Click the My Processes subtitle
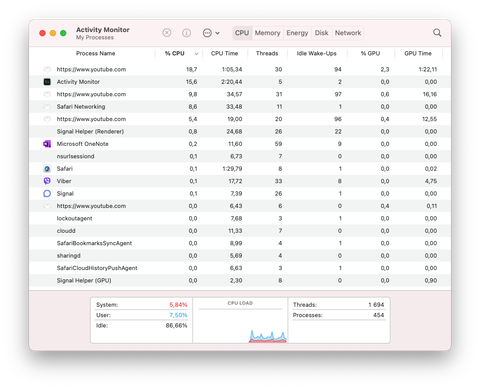The image size is (480, 389). tap(95, 37)
